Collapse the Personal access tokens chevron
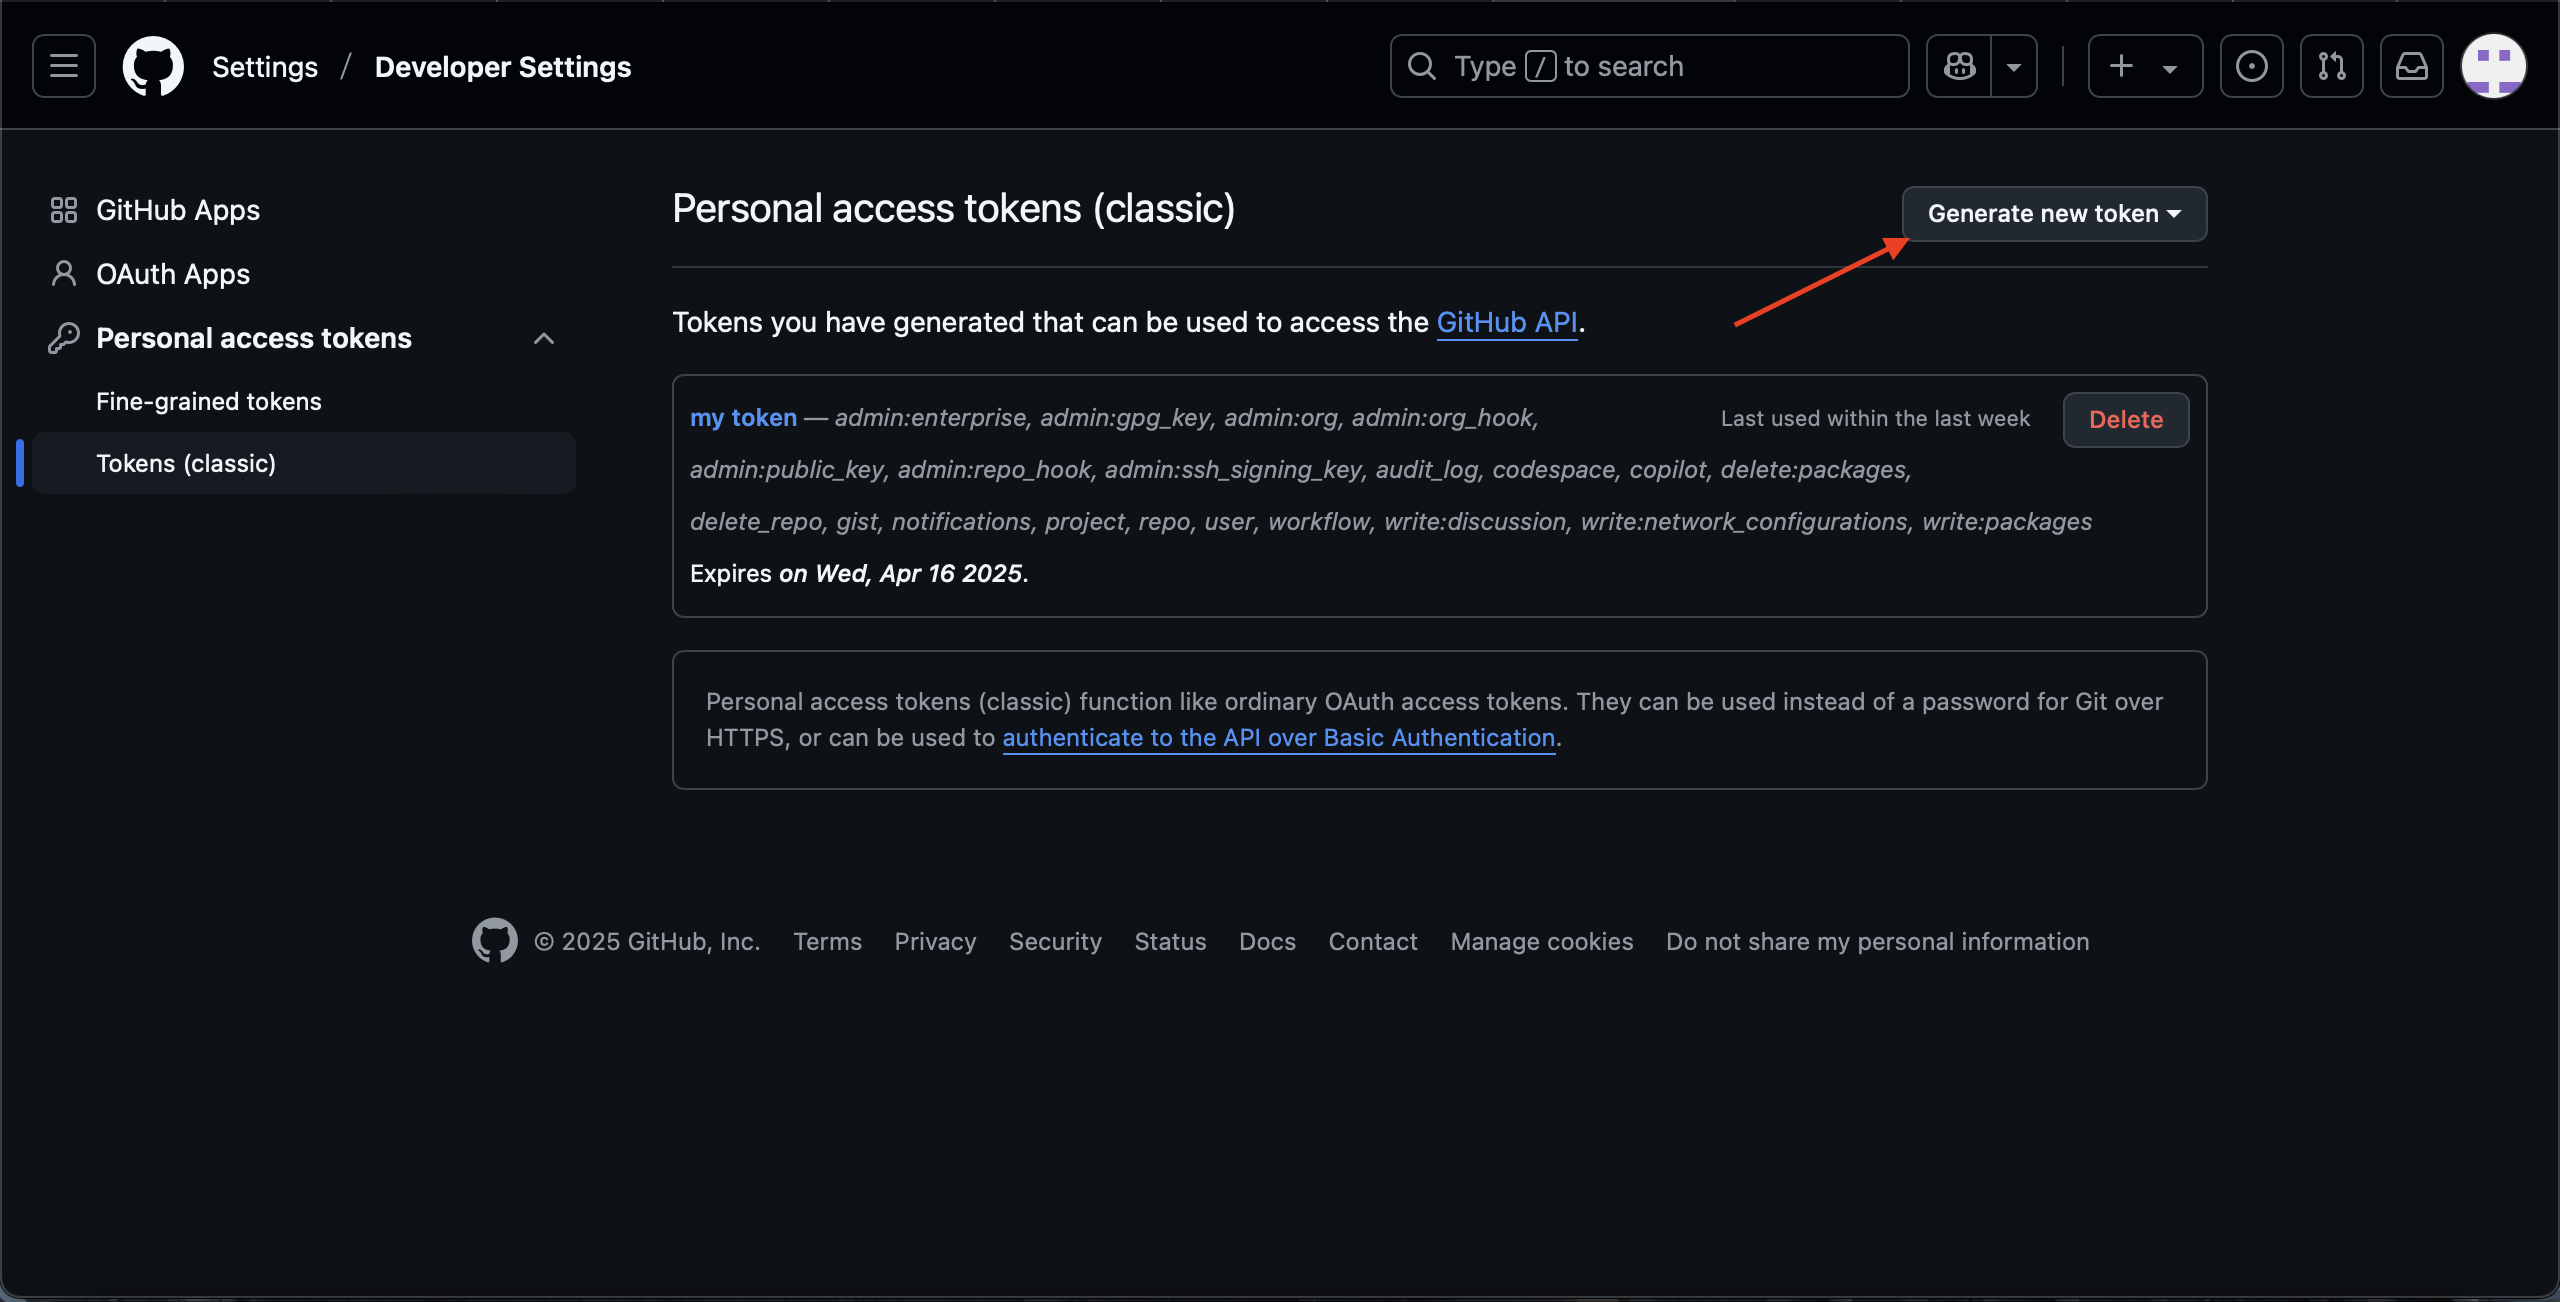Image resolution: width=2560 pixels, height=1302 pixels. 544,338
